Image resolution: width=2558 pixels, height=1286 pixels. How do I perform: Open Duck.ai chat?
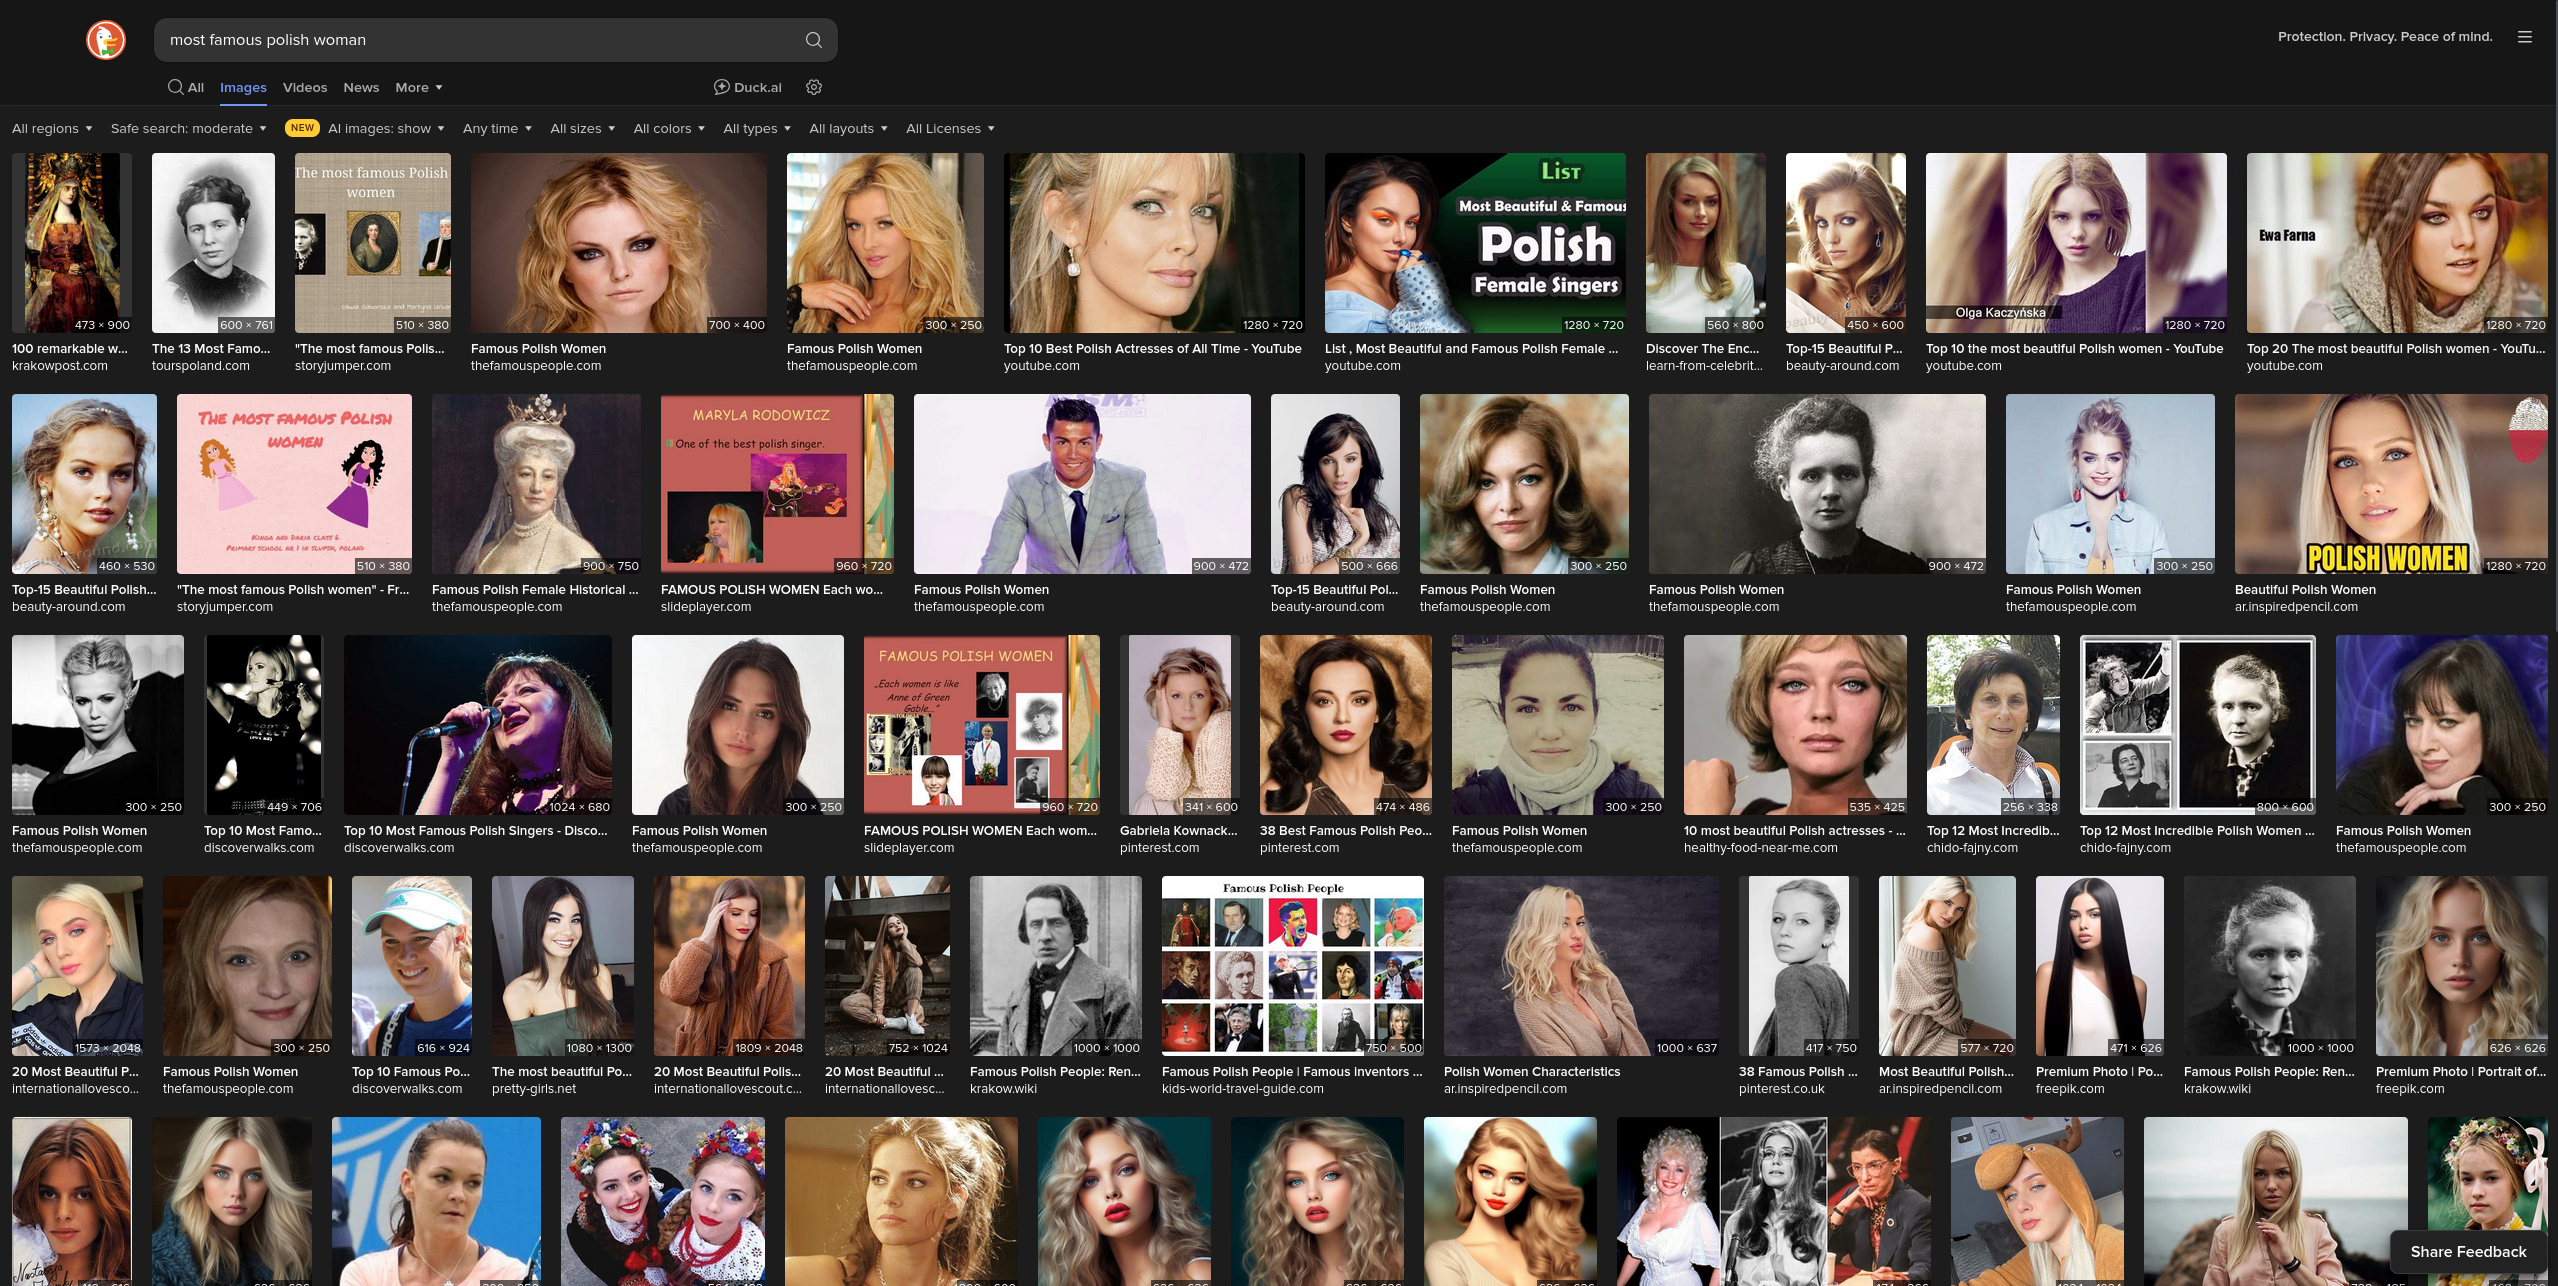point(747,87)
